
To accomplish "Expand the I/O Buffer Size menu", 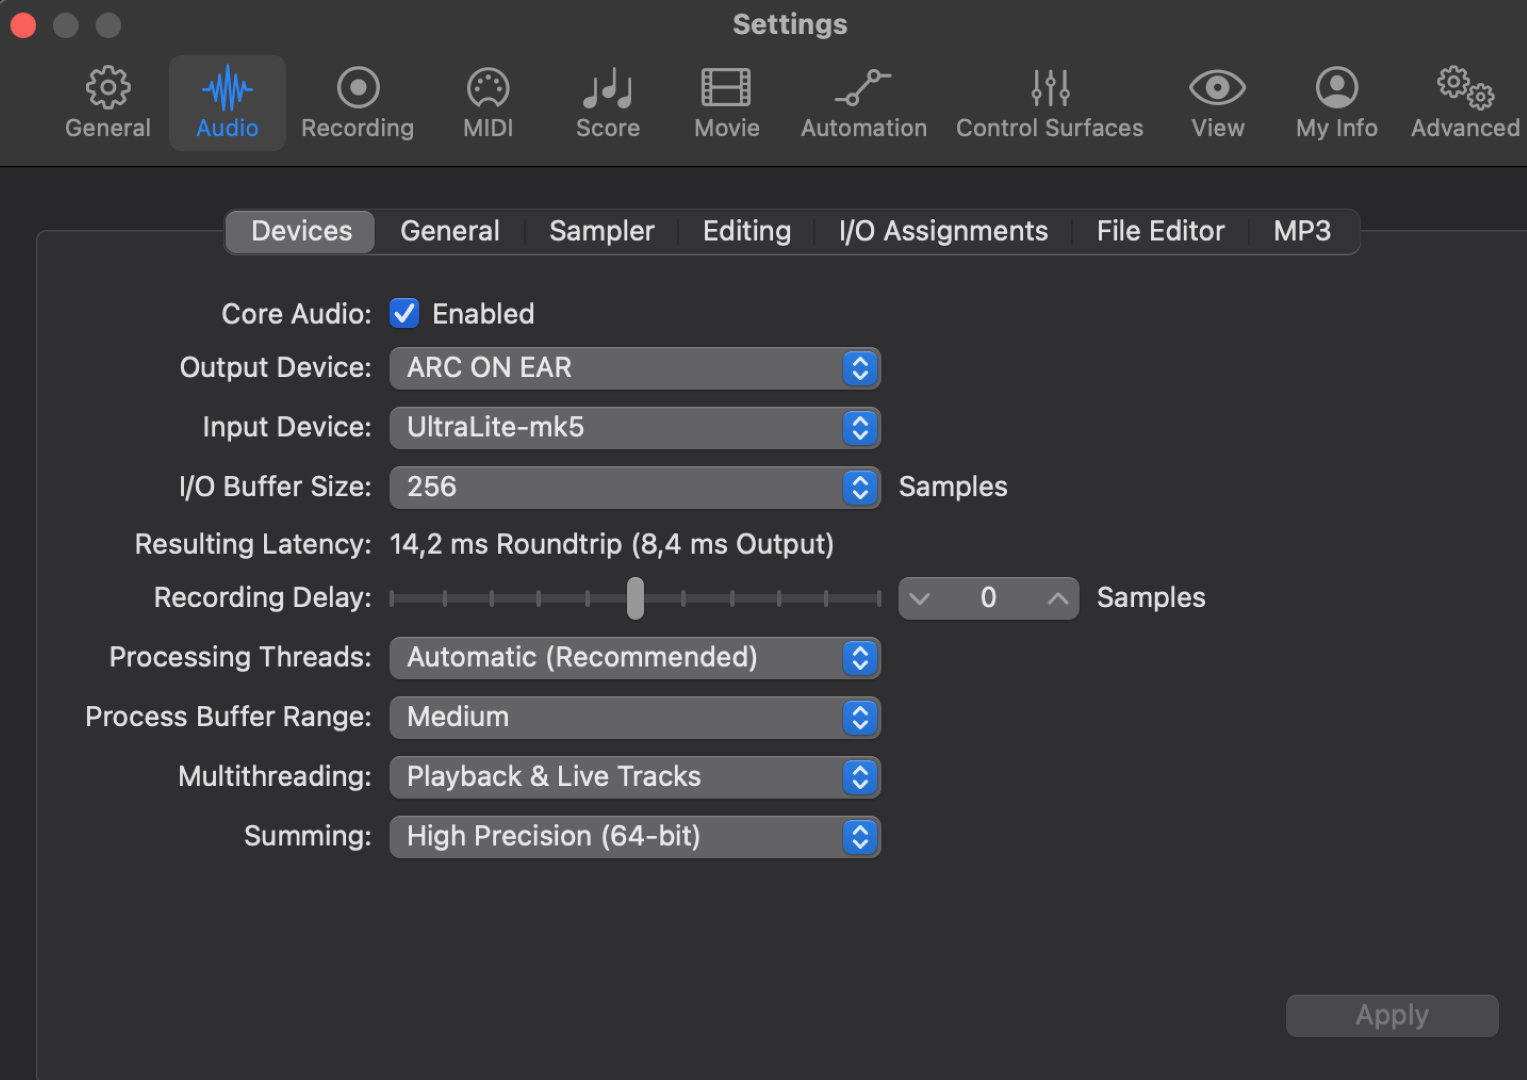I will point(634,487).
